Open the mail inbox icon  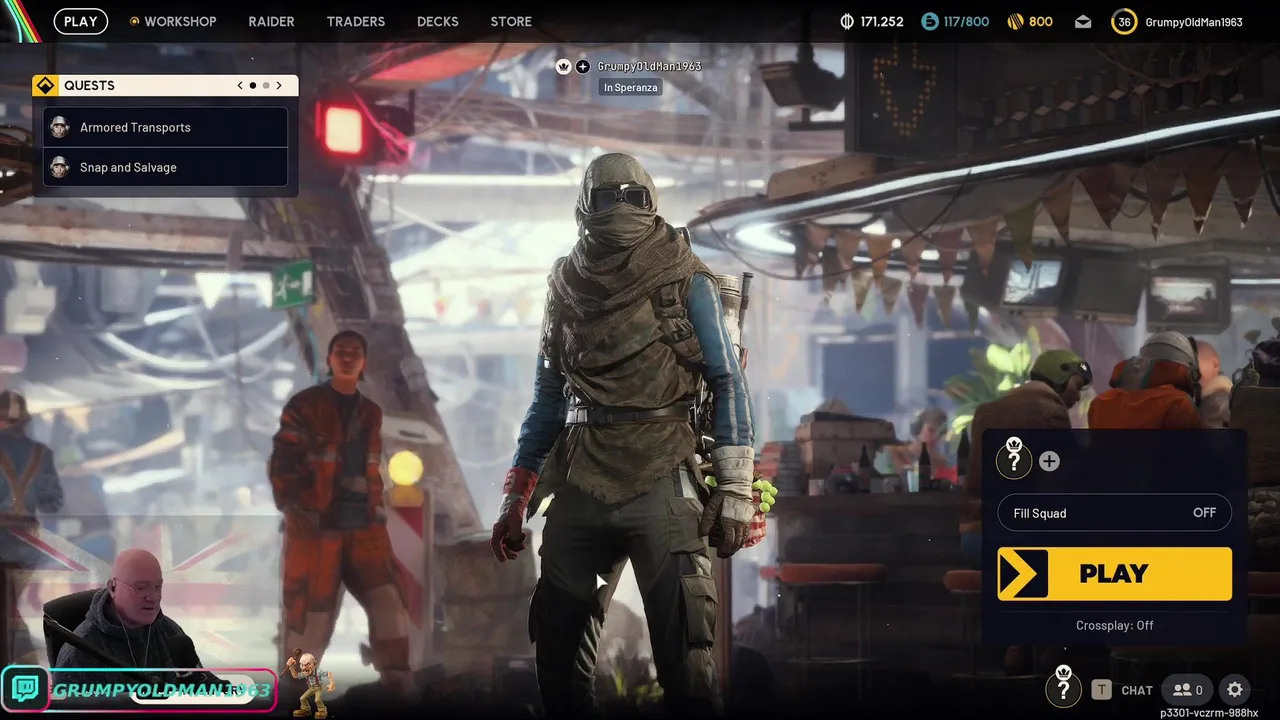coord(1083,21)
